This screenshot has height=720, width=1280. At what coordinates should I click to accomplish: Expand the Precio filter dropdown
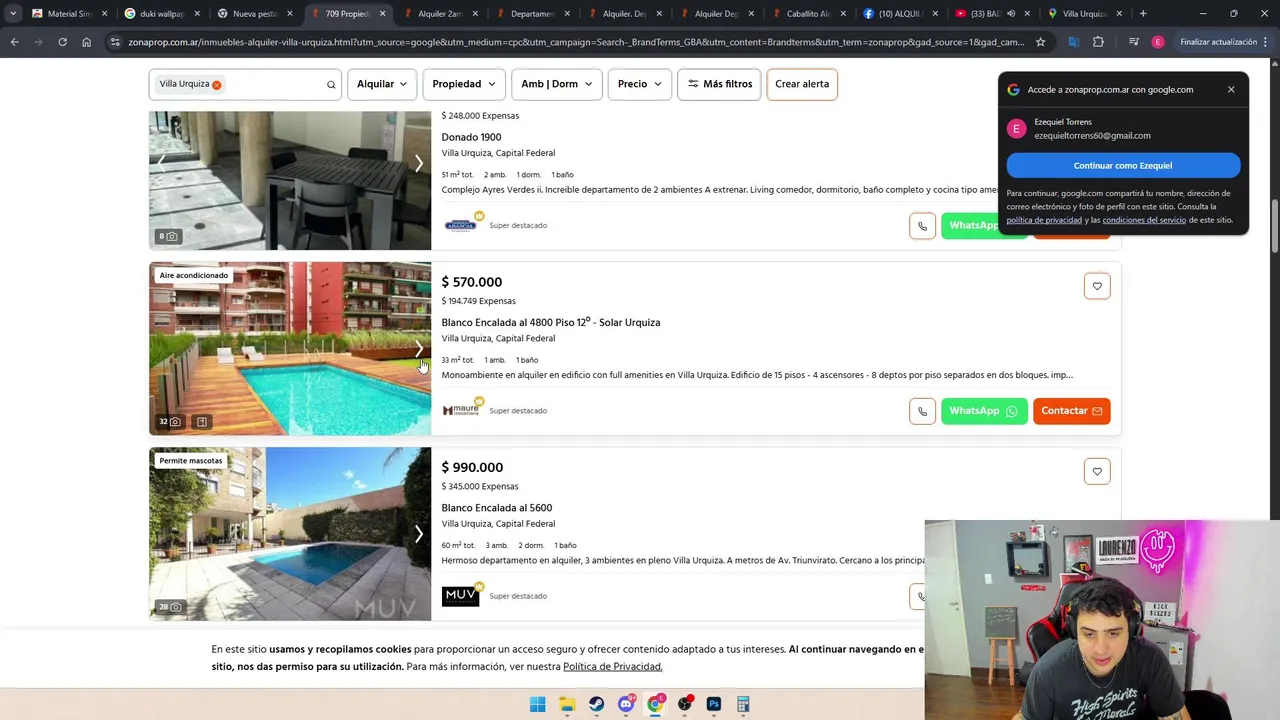[x=640, y=84]
